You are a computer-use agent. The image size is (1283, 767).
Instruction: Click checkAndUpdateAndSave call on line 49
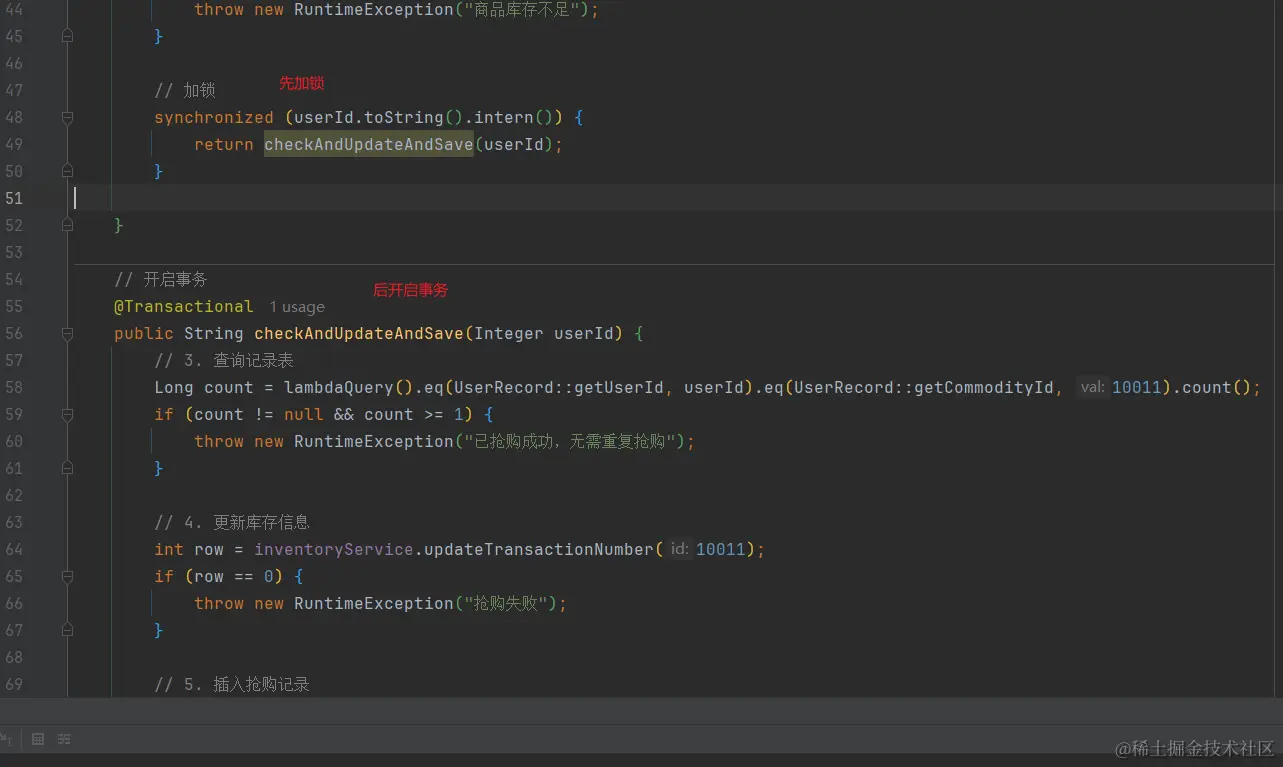[x=368, y=144]
